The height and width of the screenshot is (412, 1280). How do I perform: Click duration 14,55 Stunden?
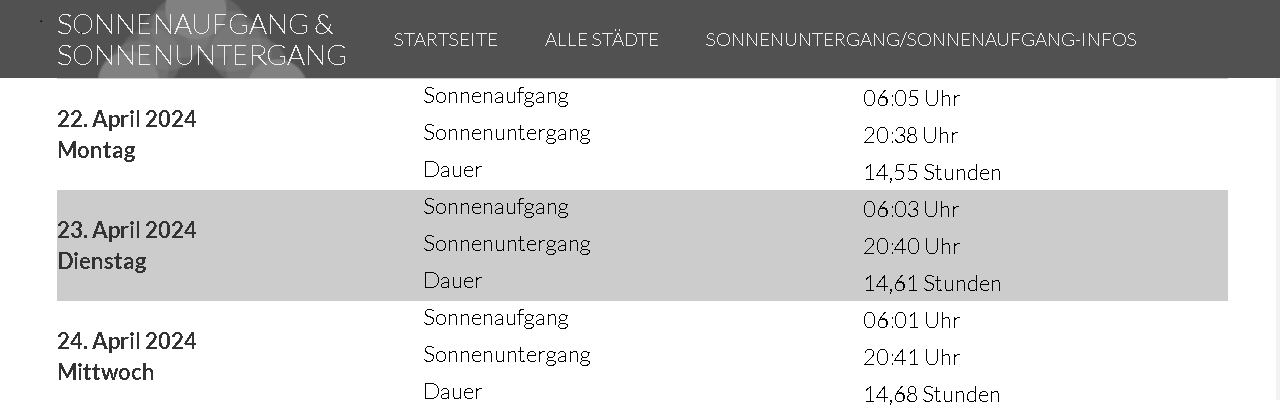point(931,173)
